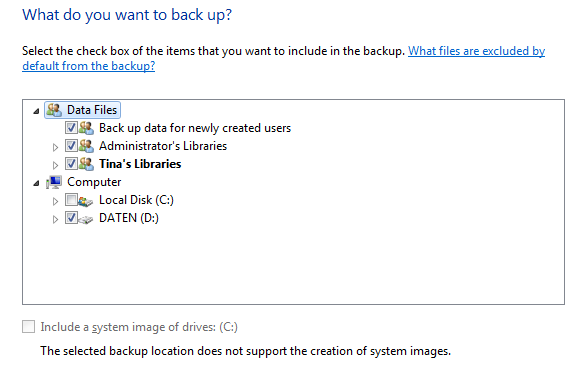Collapse the Computer tree node
The width and height of the screenshot is (580, 367).
(36, 183)
